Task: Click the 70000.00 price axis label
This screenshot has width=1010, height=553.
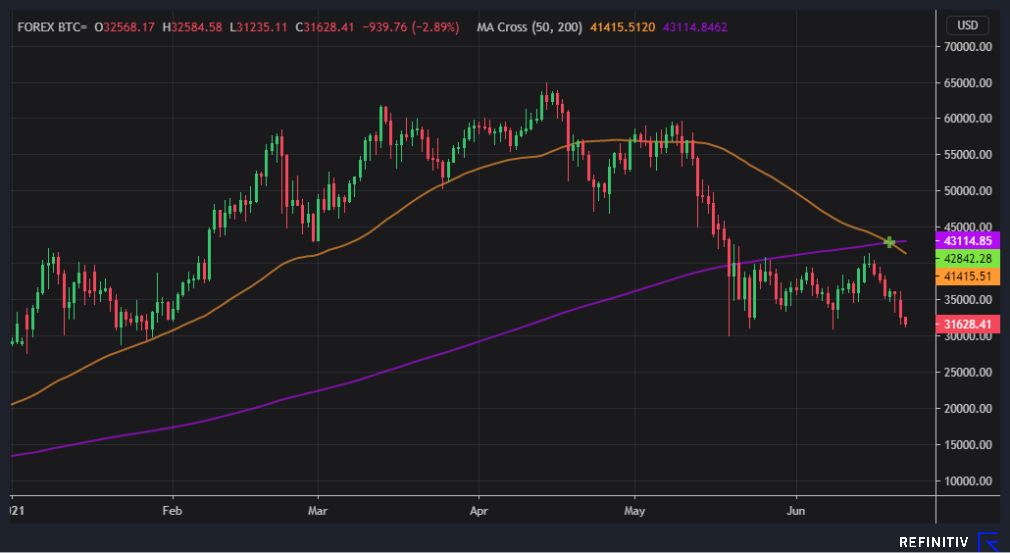Action: click(x=968, y=46)
